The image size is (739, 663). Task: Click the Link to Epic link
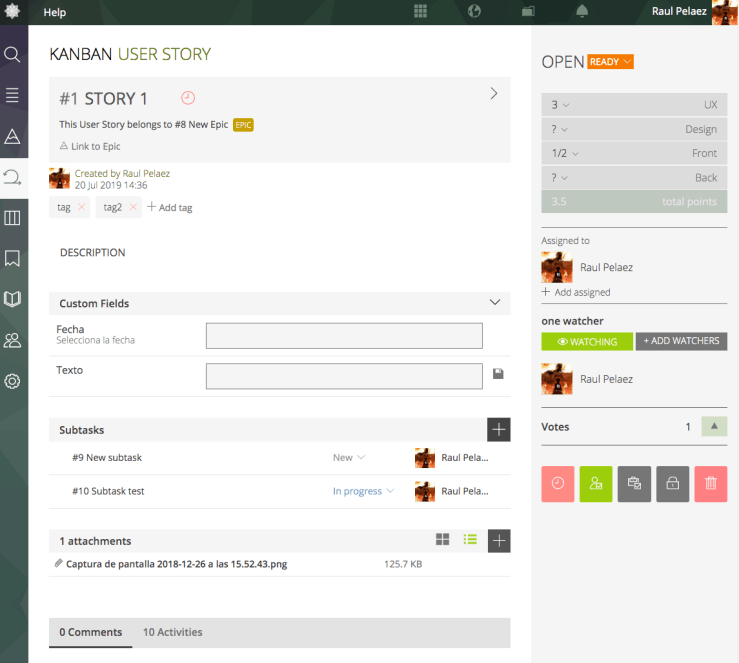click(x=90, y=146)
